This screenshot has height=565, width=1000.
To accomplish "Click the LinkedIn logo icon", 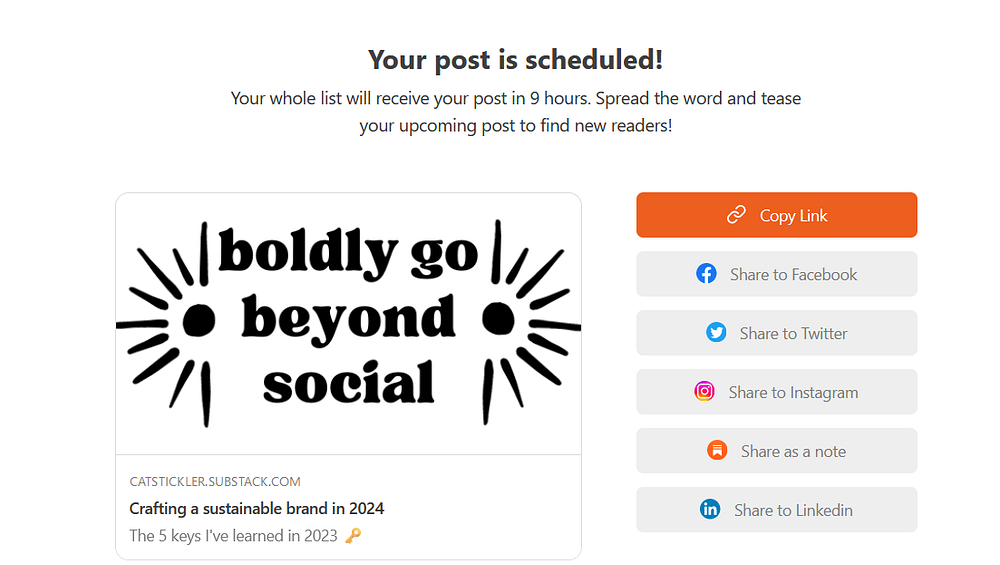I will click(710, 510).
